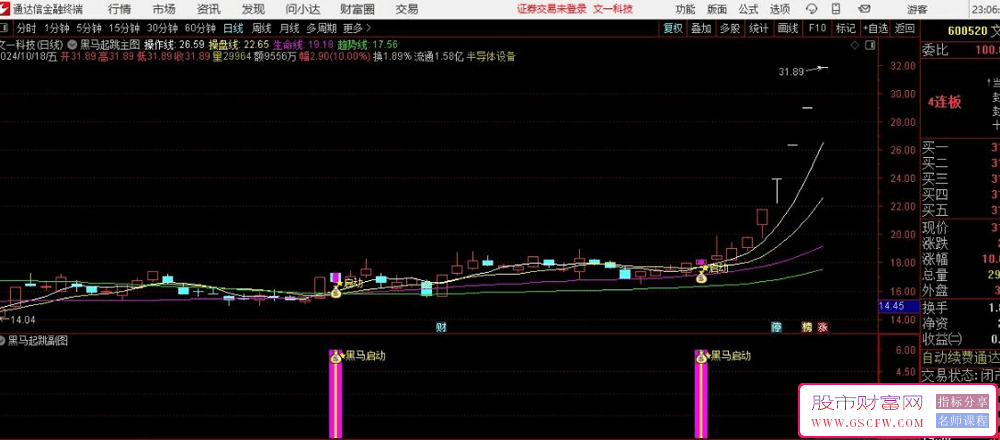
Task: Click the 31.89 high price label
Action: 791,71
